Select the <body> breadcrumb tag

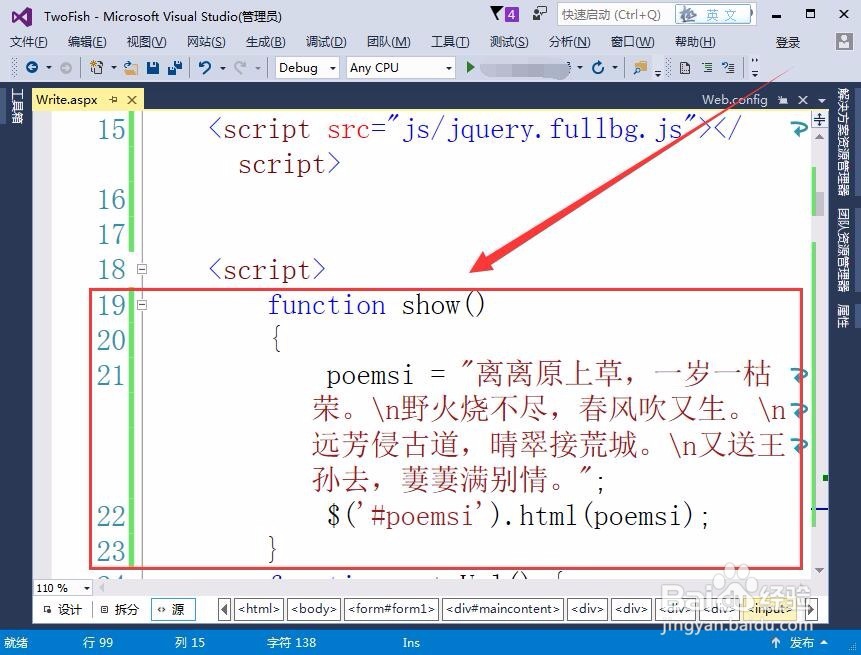point(314,609)
